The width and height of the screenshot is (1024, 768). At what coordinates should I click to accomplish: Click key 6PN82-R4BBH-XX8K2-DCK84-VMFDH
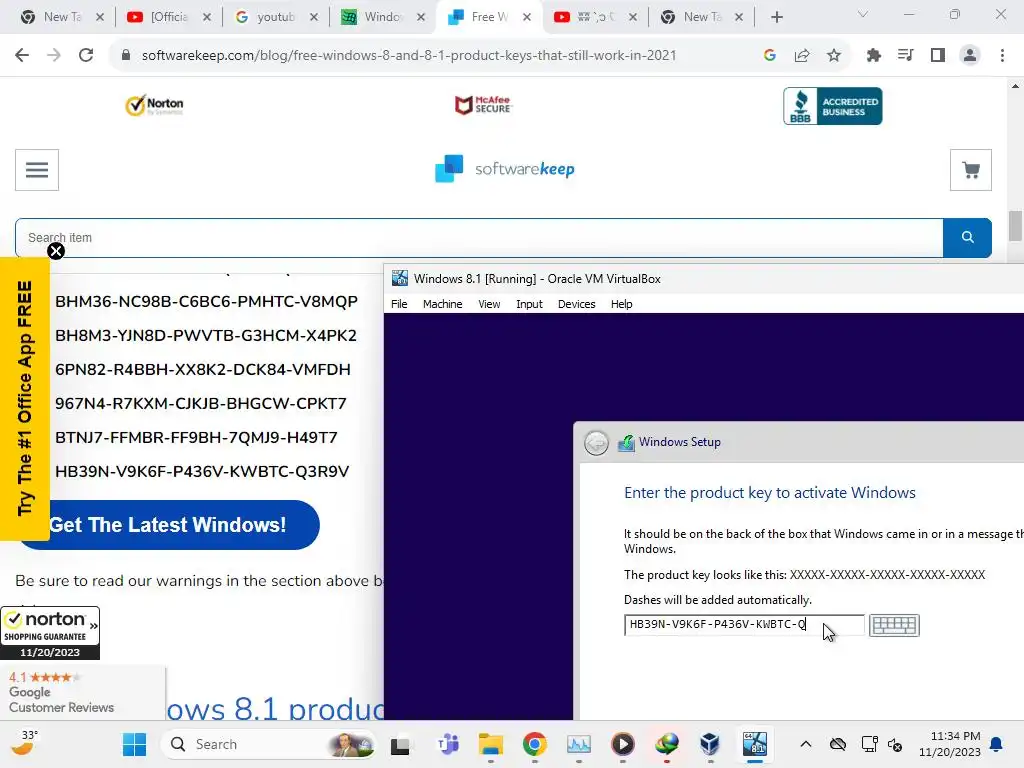click(x=202, y=370)
